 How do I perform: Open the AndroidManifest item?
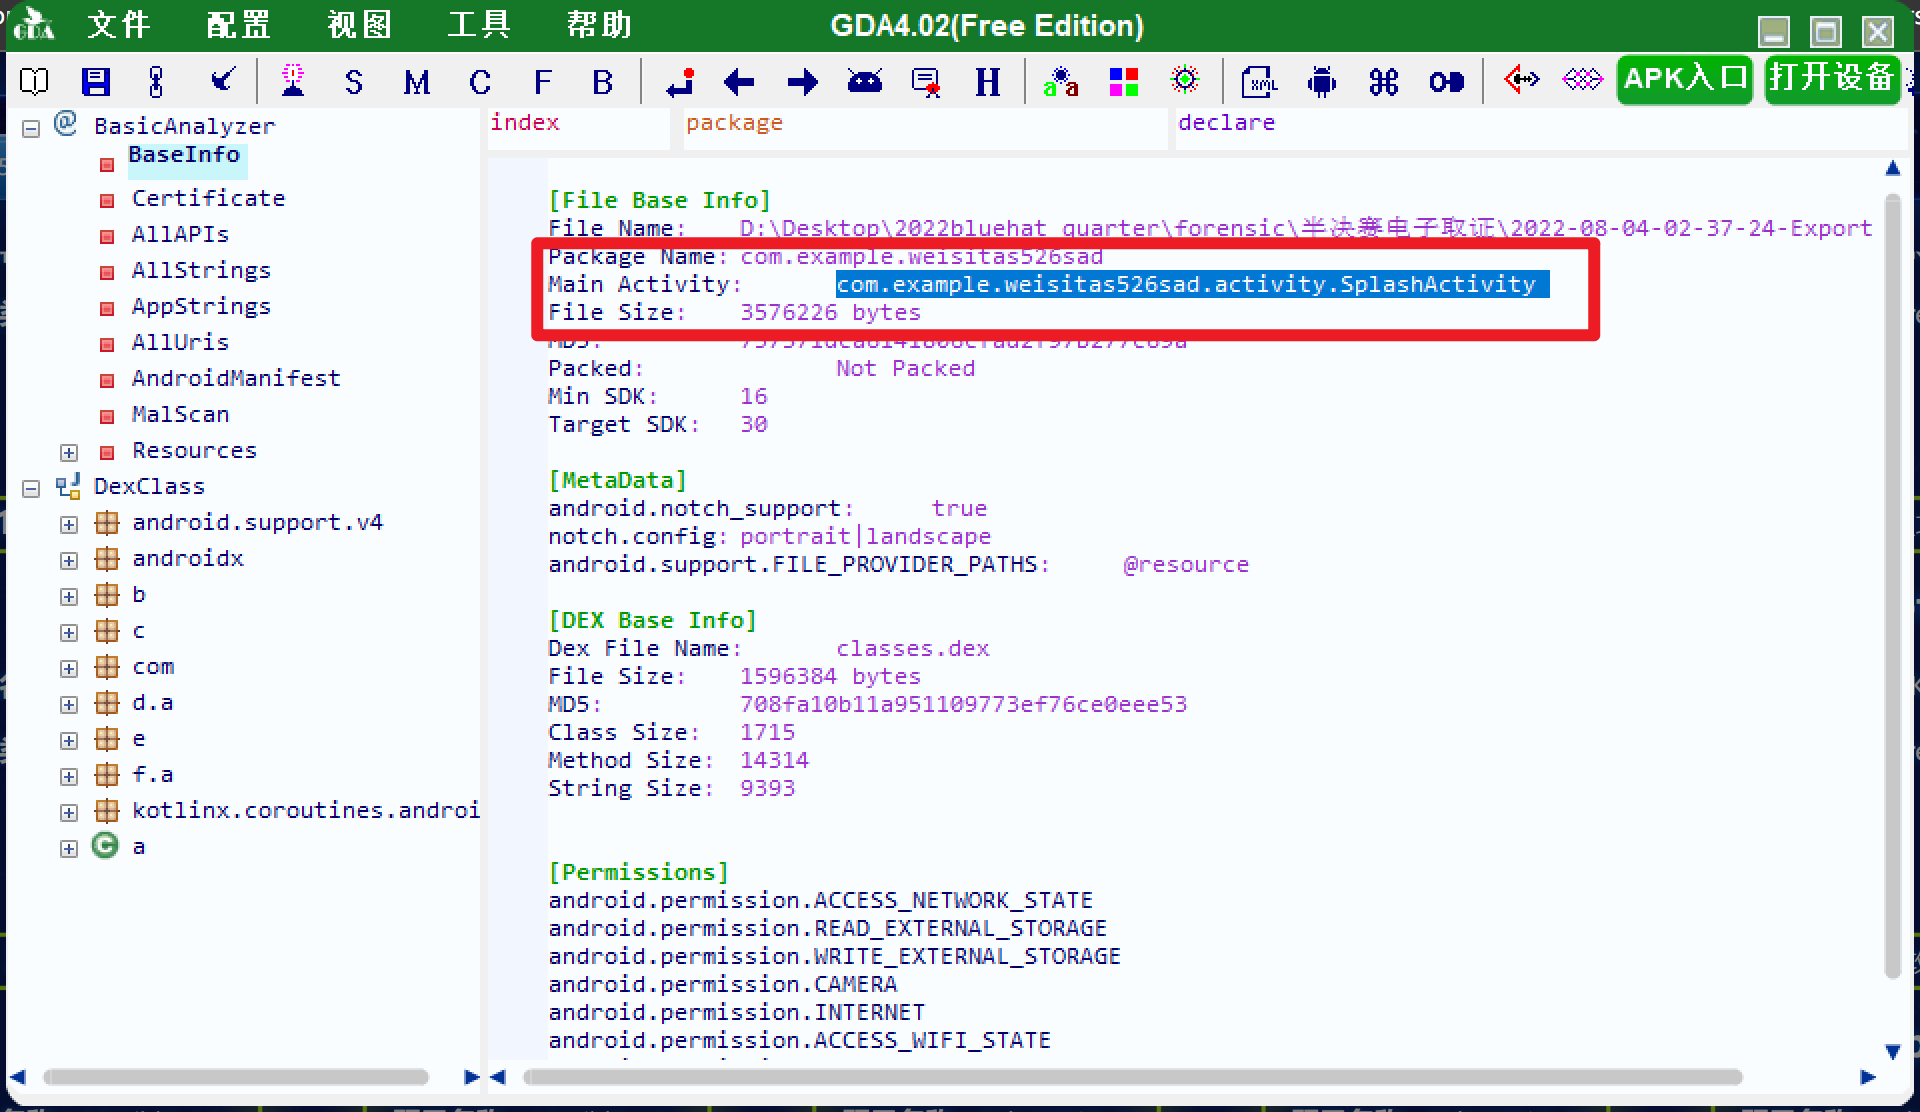point(236,378)
